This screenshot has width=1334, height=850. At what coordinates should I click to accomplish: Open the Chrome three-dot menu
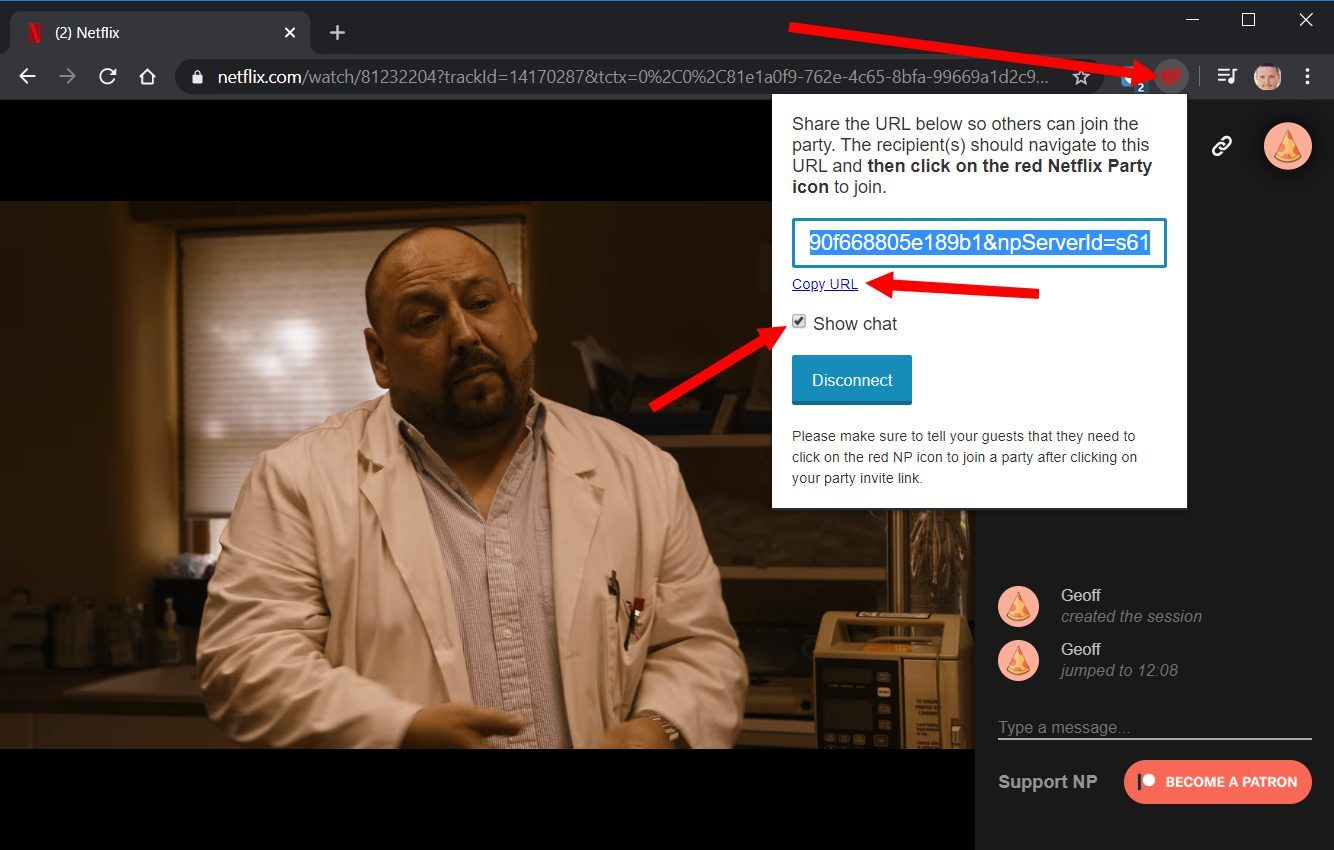pos(1308,76)
